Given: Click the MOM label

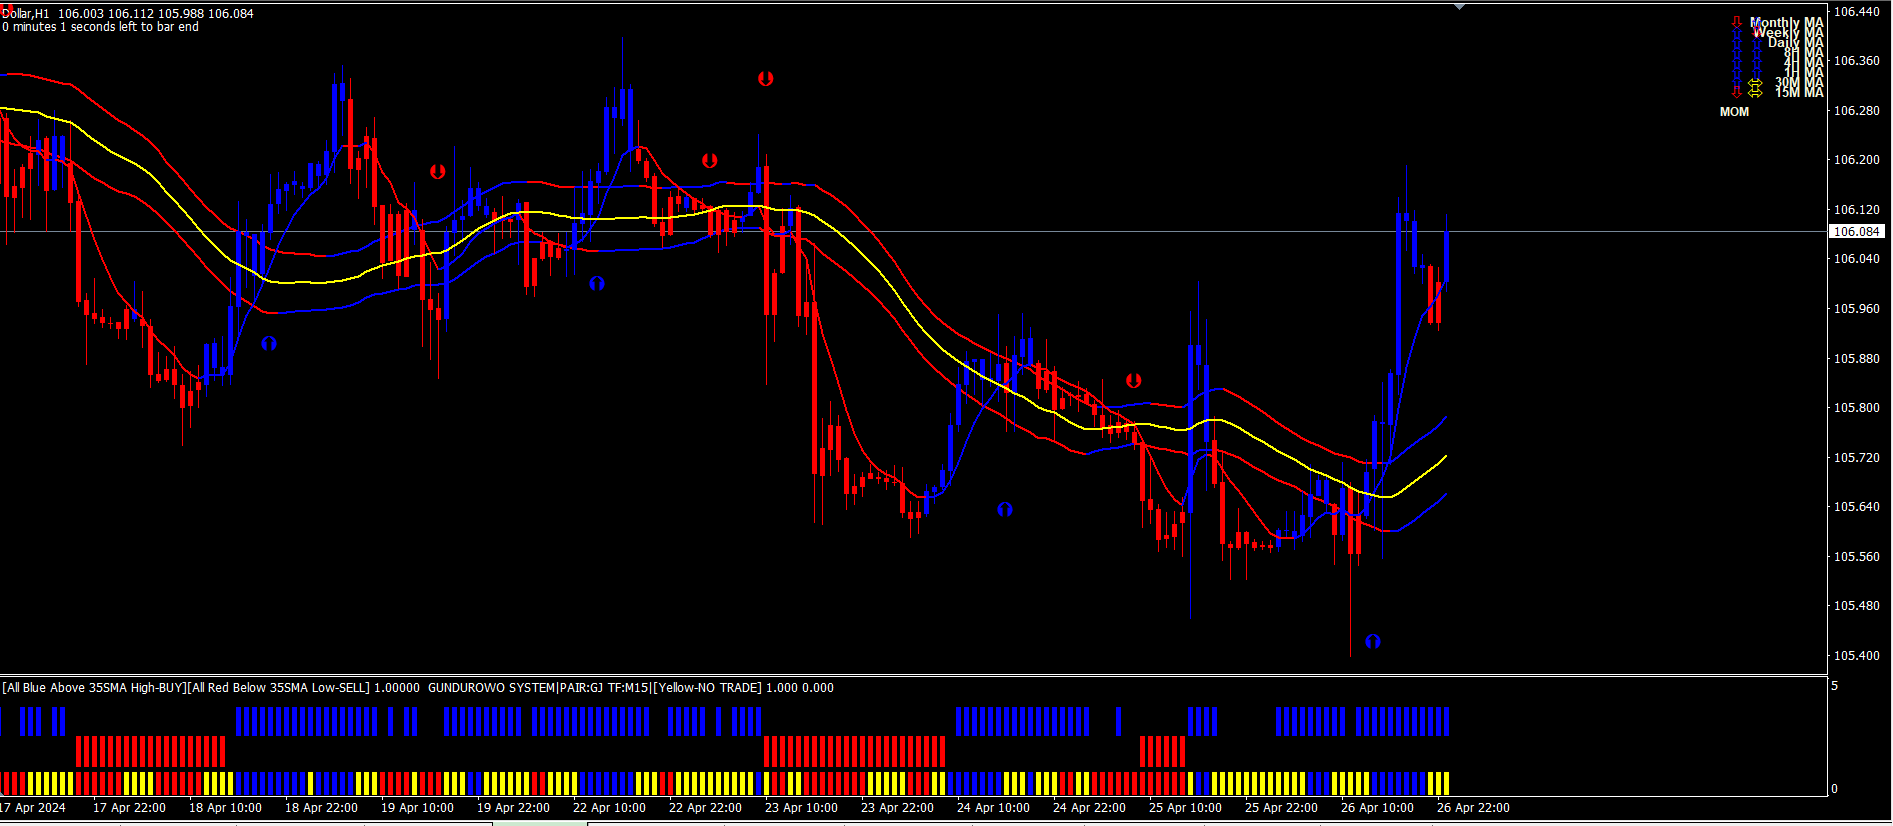Looking at the screenshot, I should tap(1735, 112).
